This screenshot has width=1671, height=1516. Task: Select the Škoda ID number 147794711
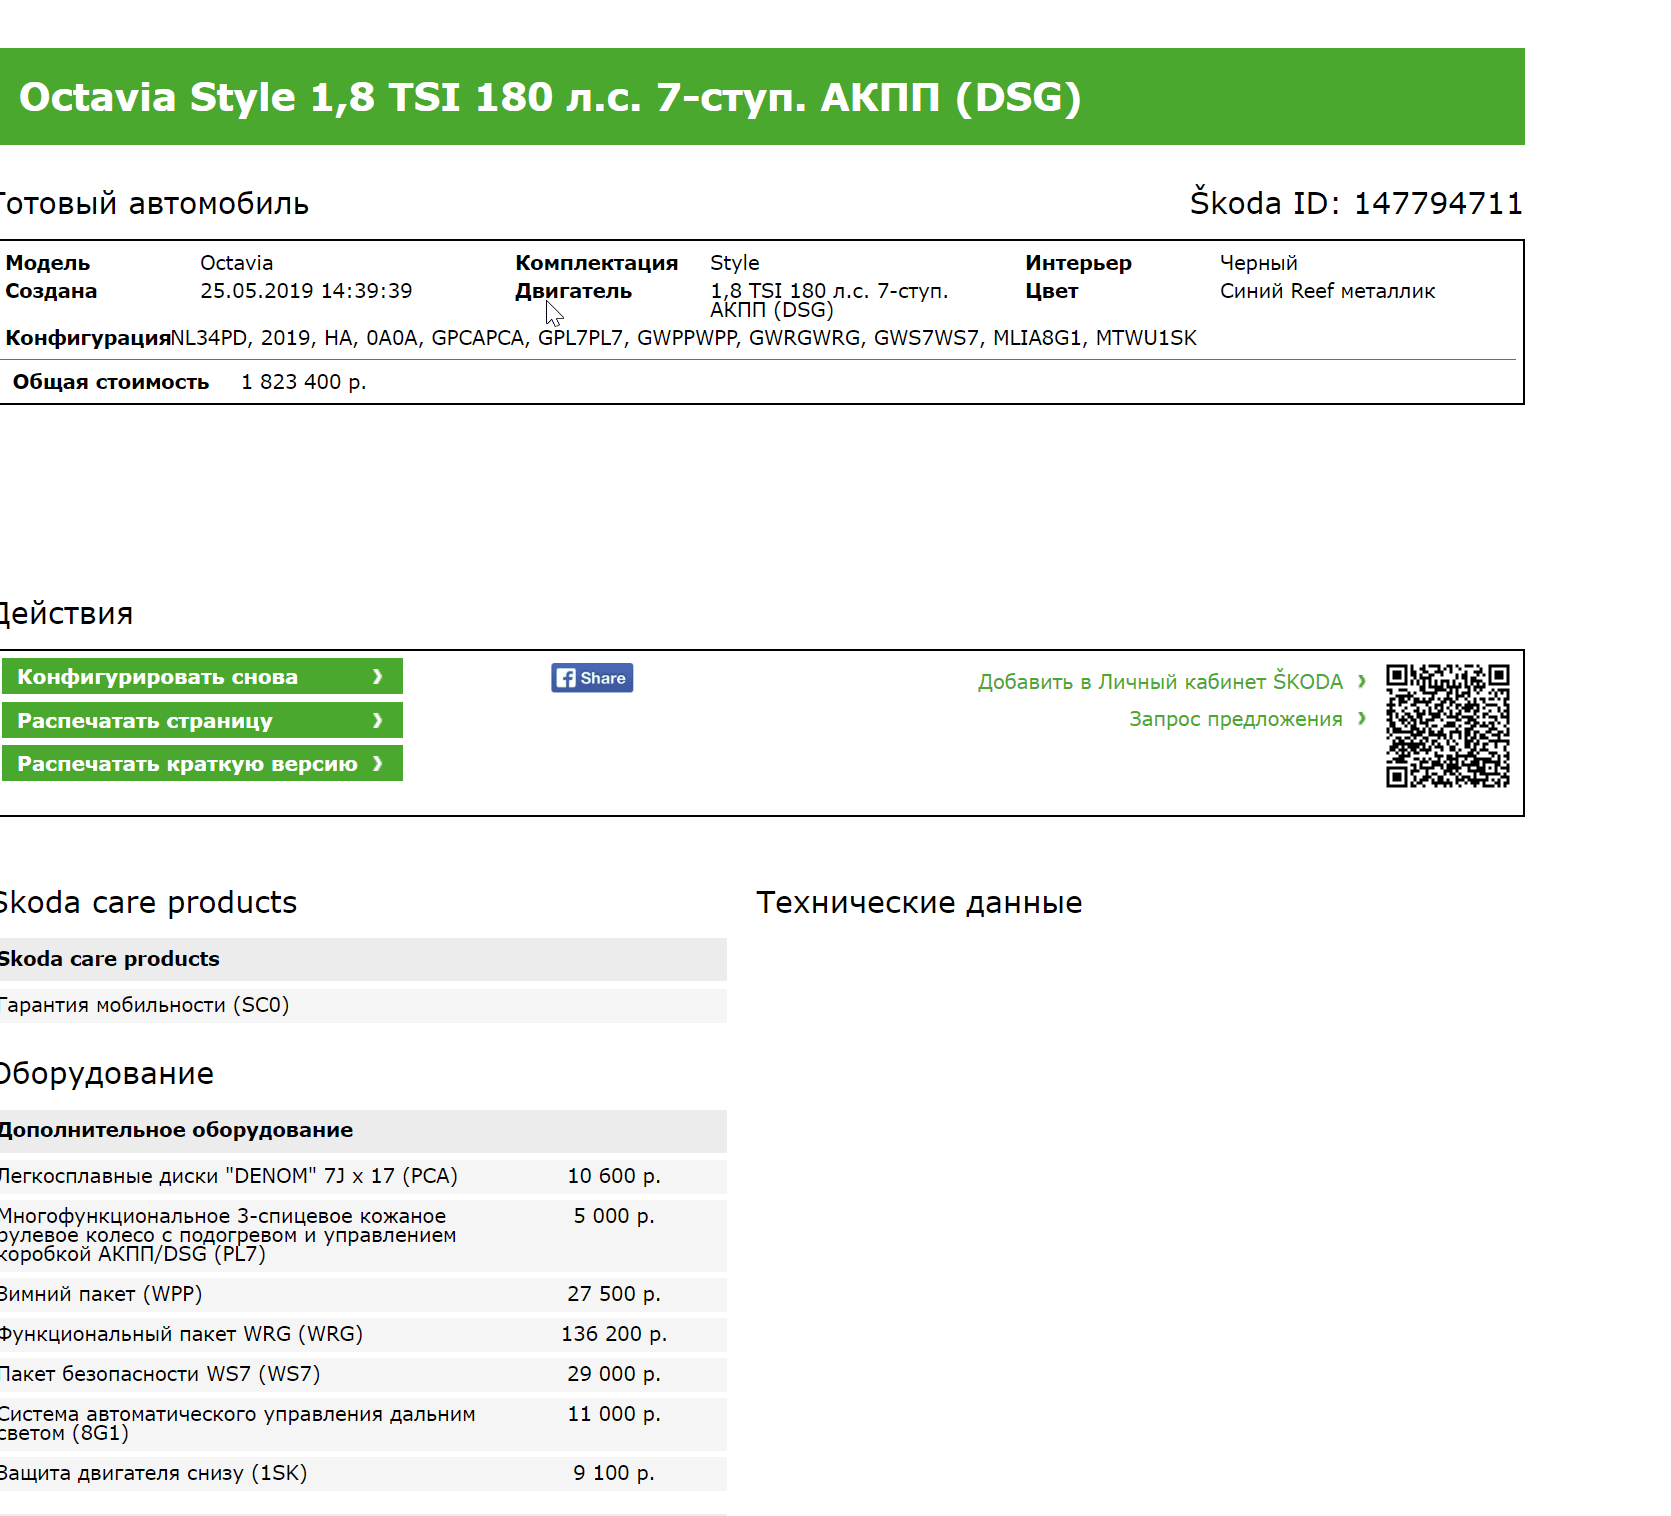(x=1438, y=203)
